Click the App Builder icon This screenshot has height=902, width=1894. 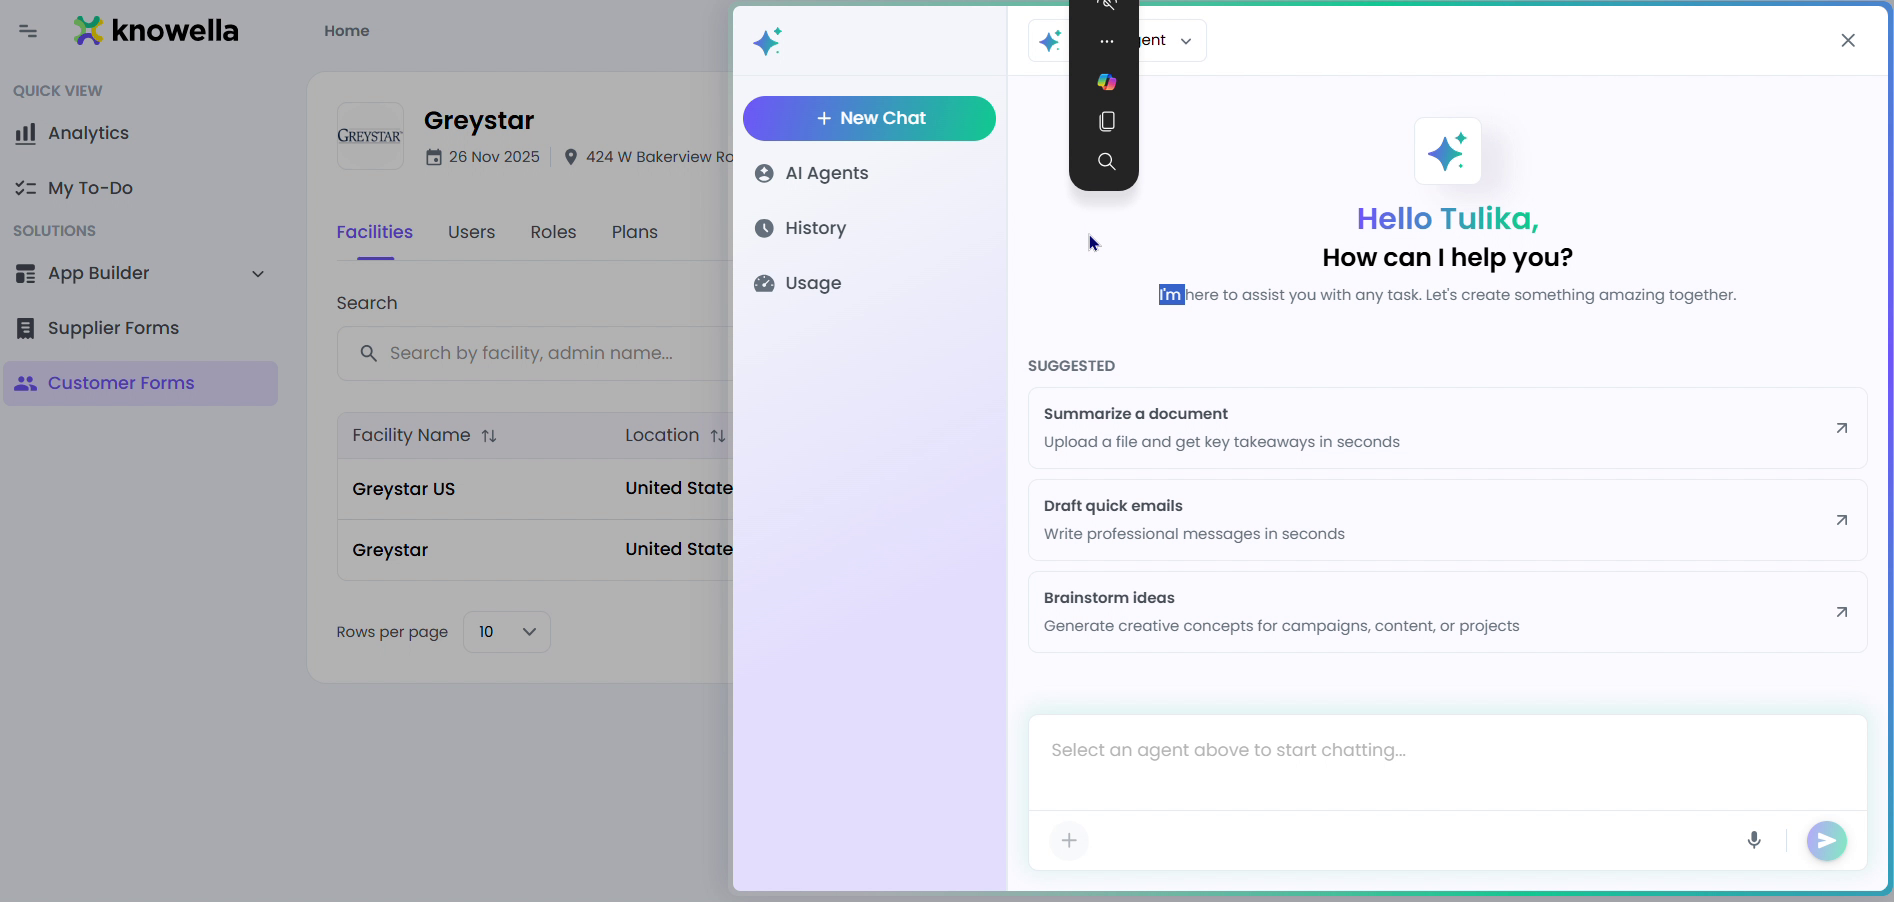(26, 273)
